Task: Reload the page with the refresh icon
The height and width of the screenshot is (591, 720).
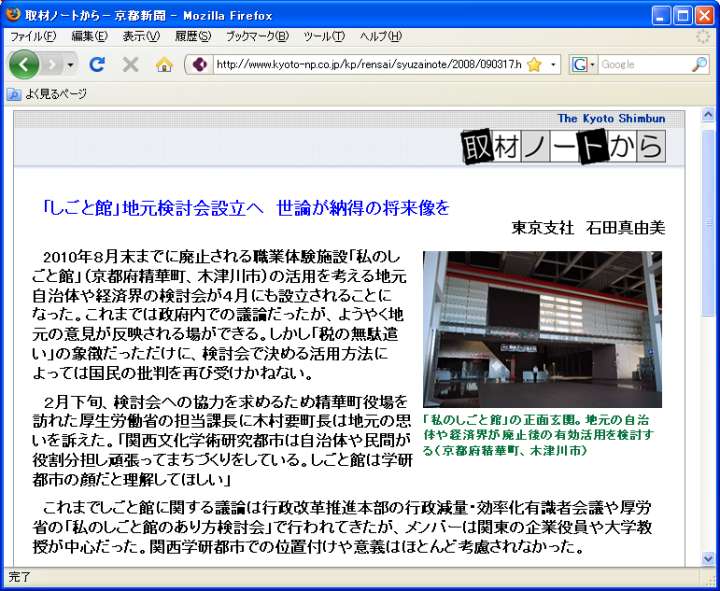Action: point(97,64)
